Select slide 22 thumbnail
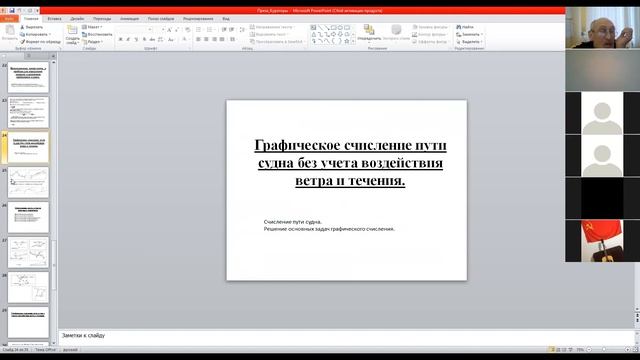 coord(28,77)
